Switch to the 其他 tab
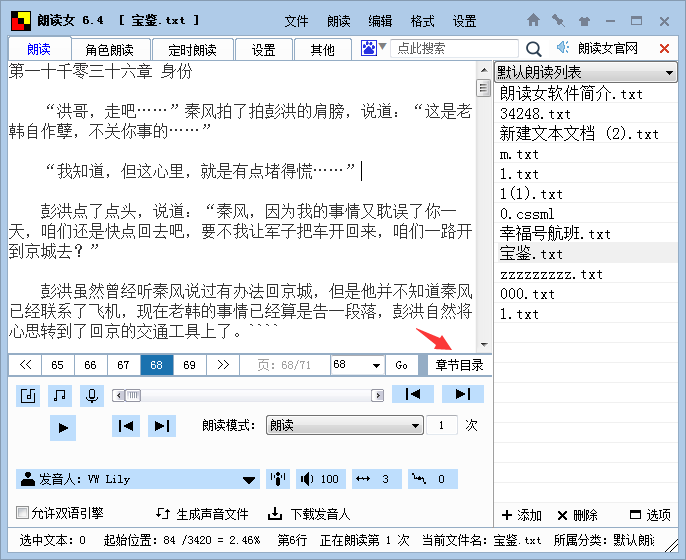This screenshot has height=560, width=686. tap(323, 49)
